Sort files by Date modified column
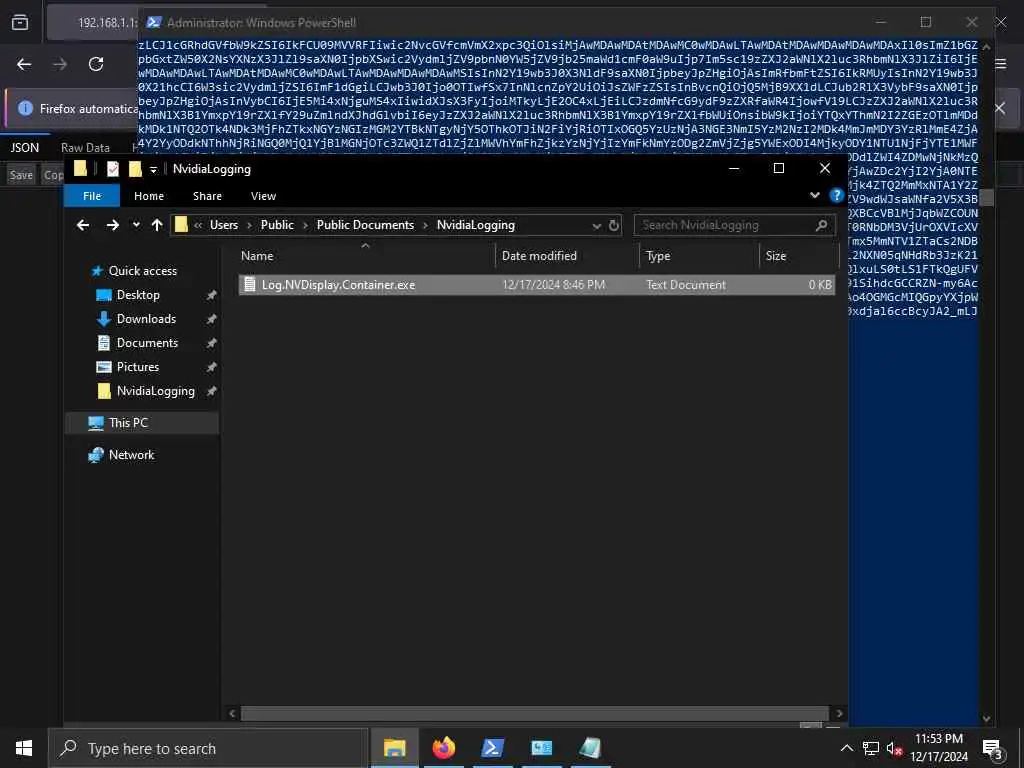 point(567,256)
